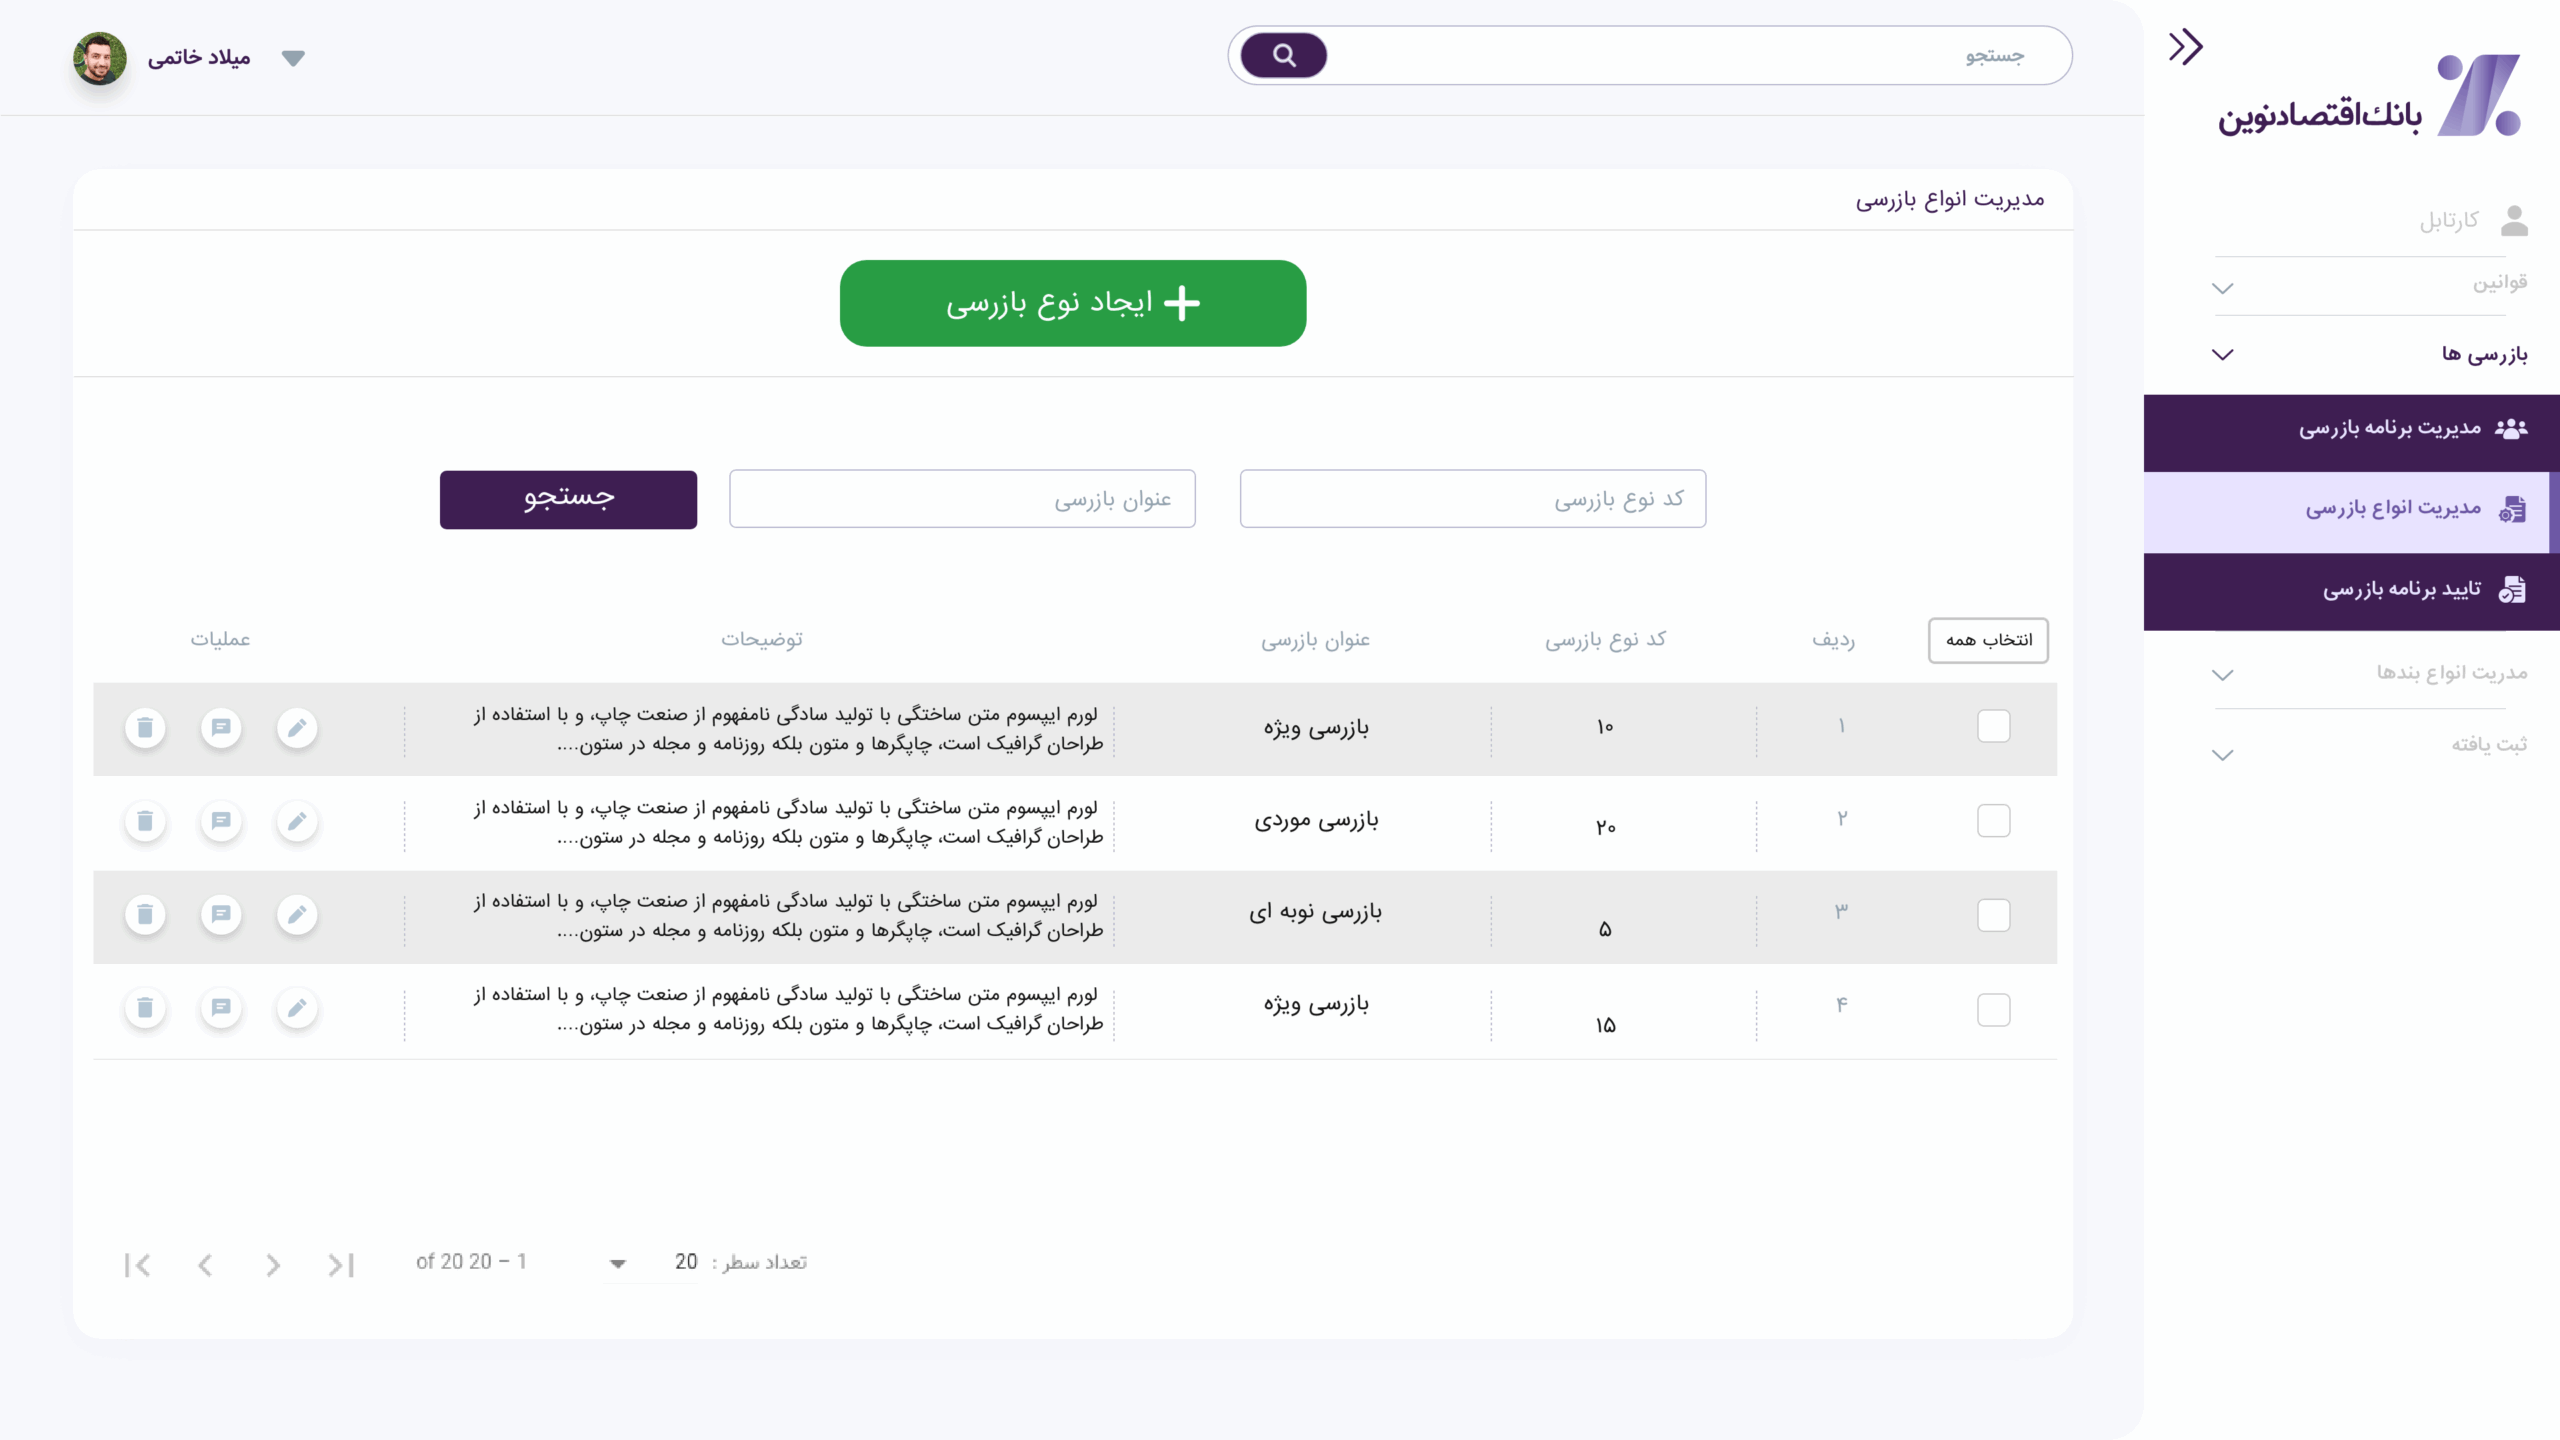This screenshot has height=1440, width=2560.
Task: Click the edit pencil icon in row ۱
Action: 297,728
